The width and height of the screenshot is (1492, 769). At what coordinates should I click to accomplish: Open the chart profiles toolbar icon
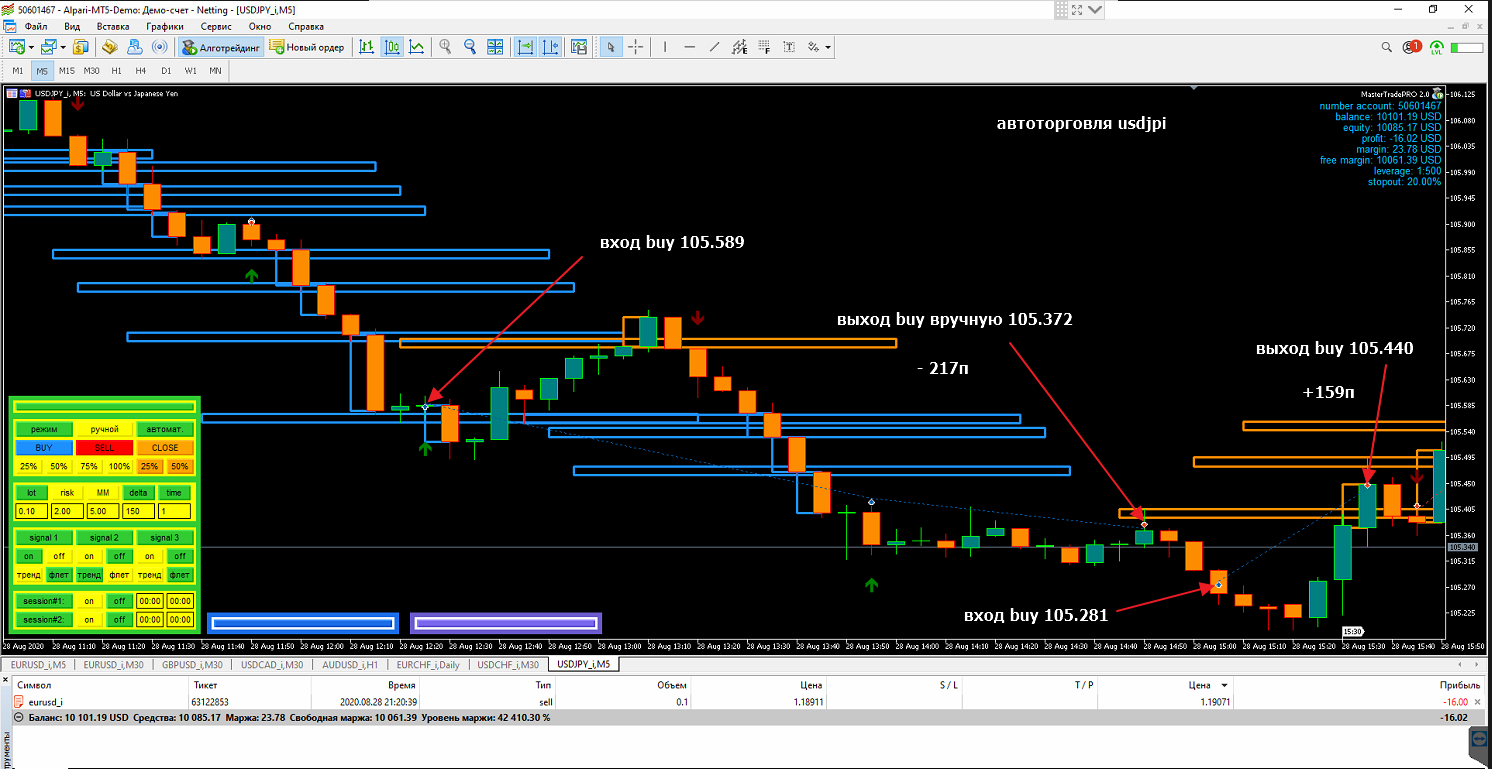[x=49, y=47]
